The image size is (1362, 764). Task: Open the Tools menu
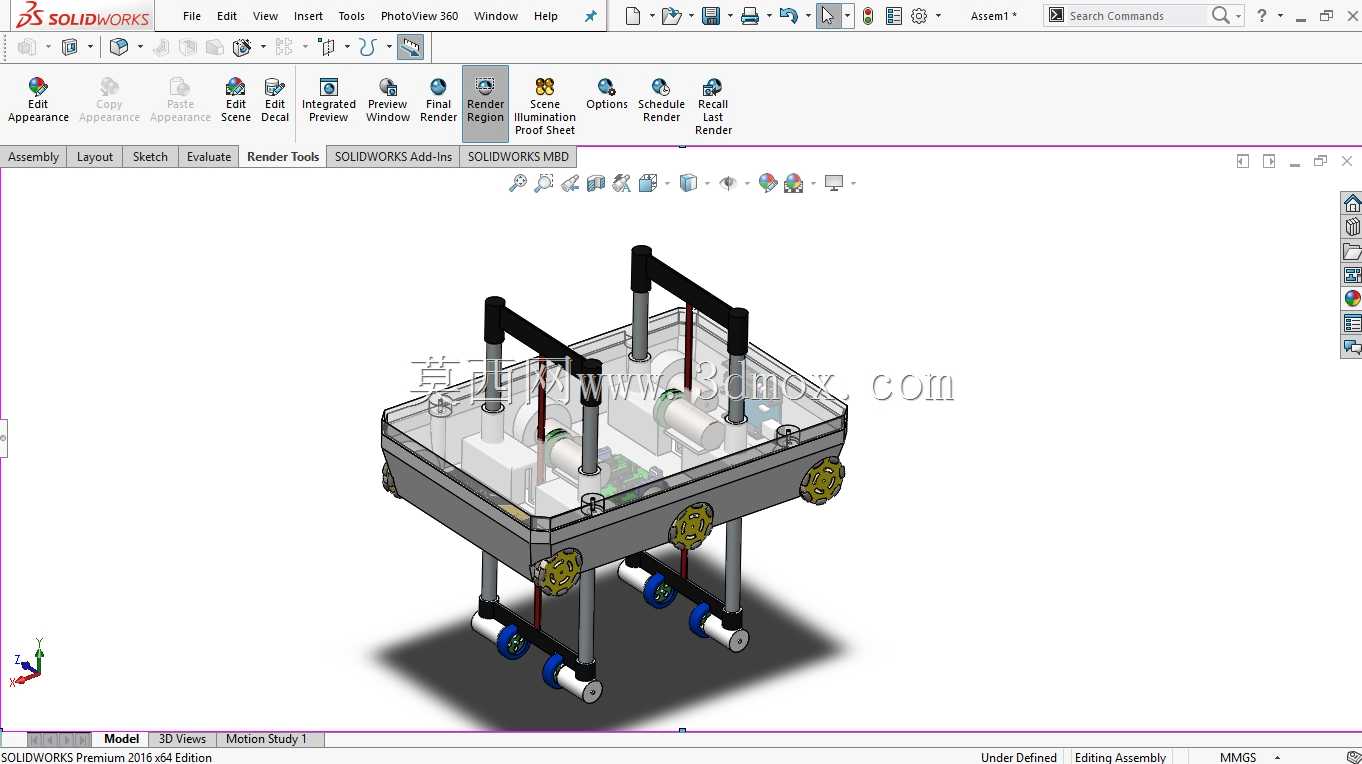pos(351,16)
